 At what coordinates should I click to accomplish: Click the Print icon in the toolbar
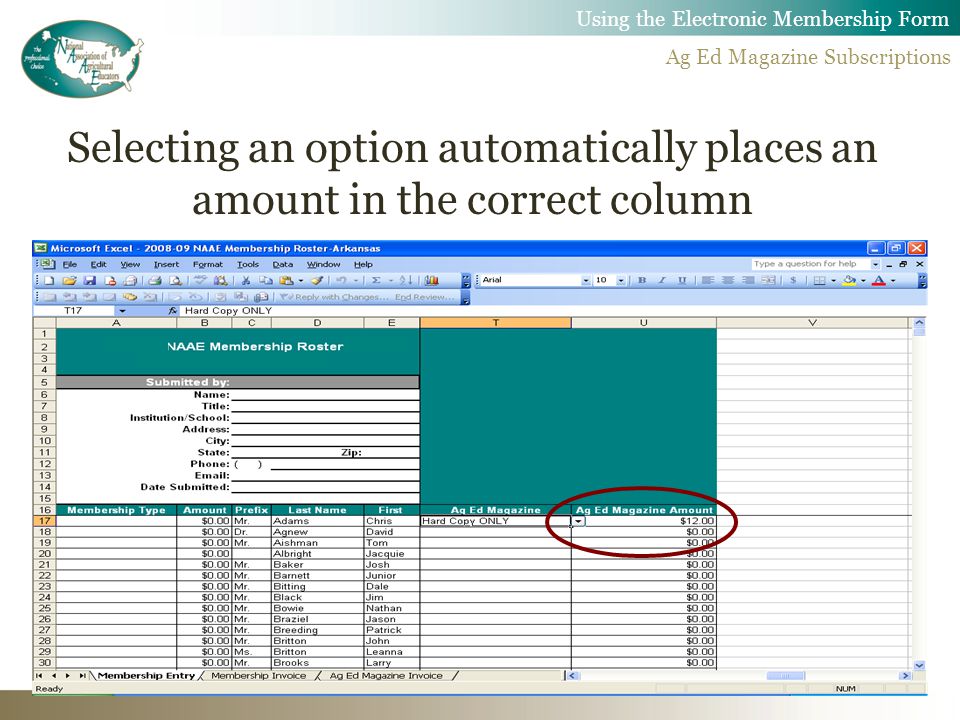155,280
